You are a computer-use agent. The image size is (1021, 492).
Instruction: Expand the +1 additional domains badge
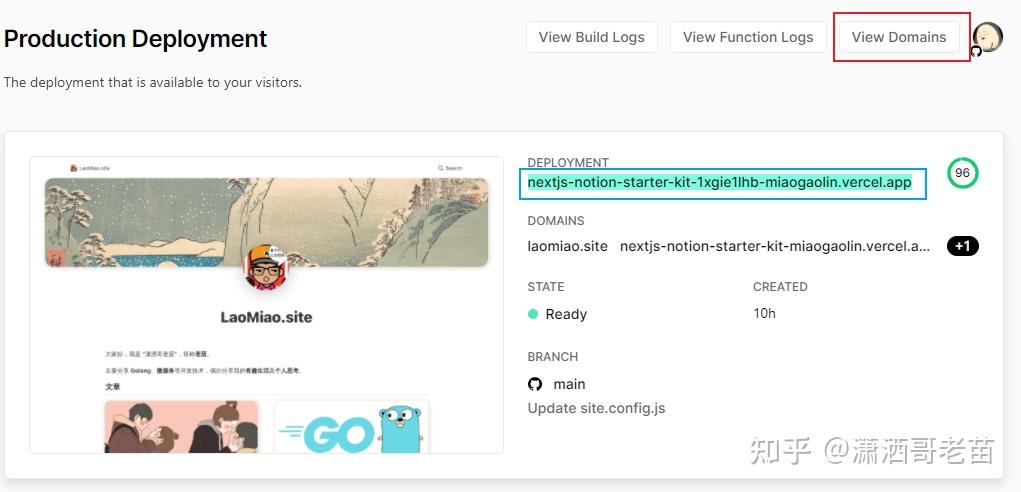tap(962, 246)
